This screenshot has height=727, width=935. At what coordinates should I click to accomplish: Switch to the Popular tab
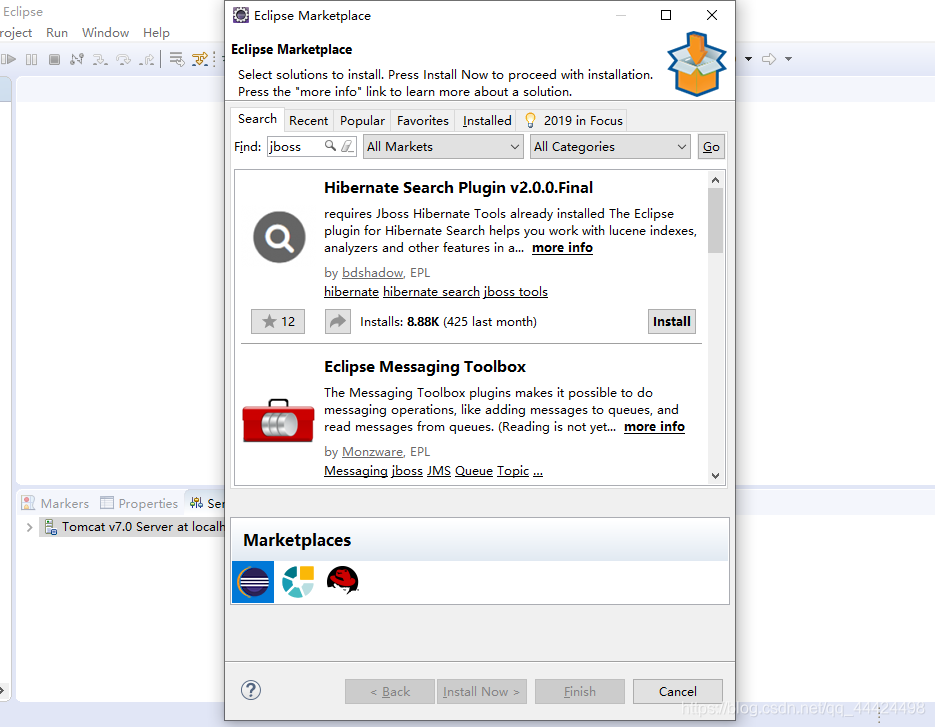(362, 120)
